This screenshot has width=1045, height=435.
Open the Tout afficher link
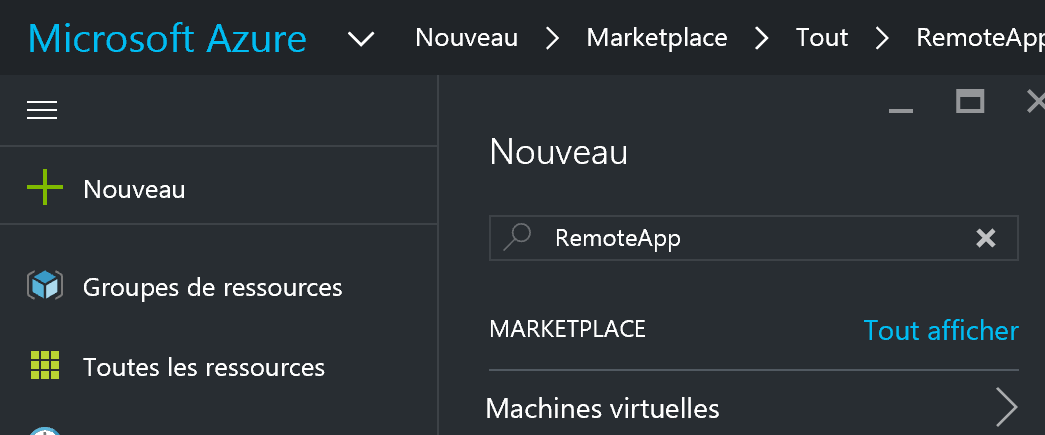point(941,330)
